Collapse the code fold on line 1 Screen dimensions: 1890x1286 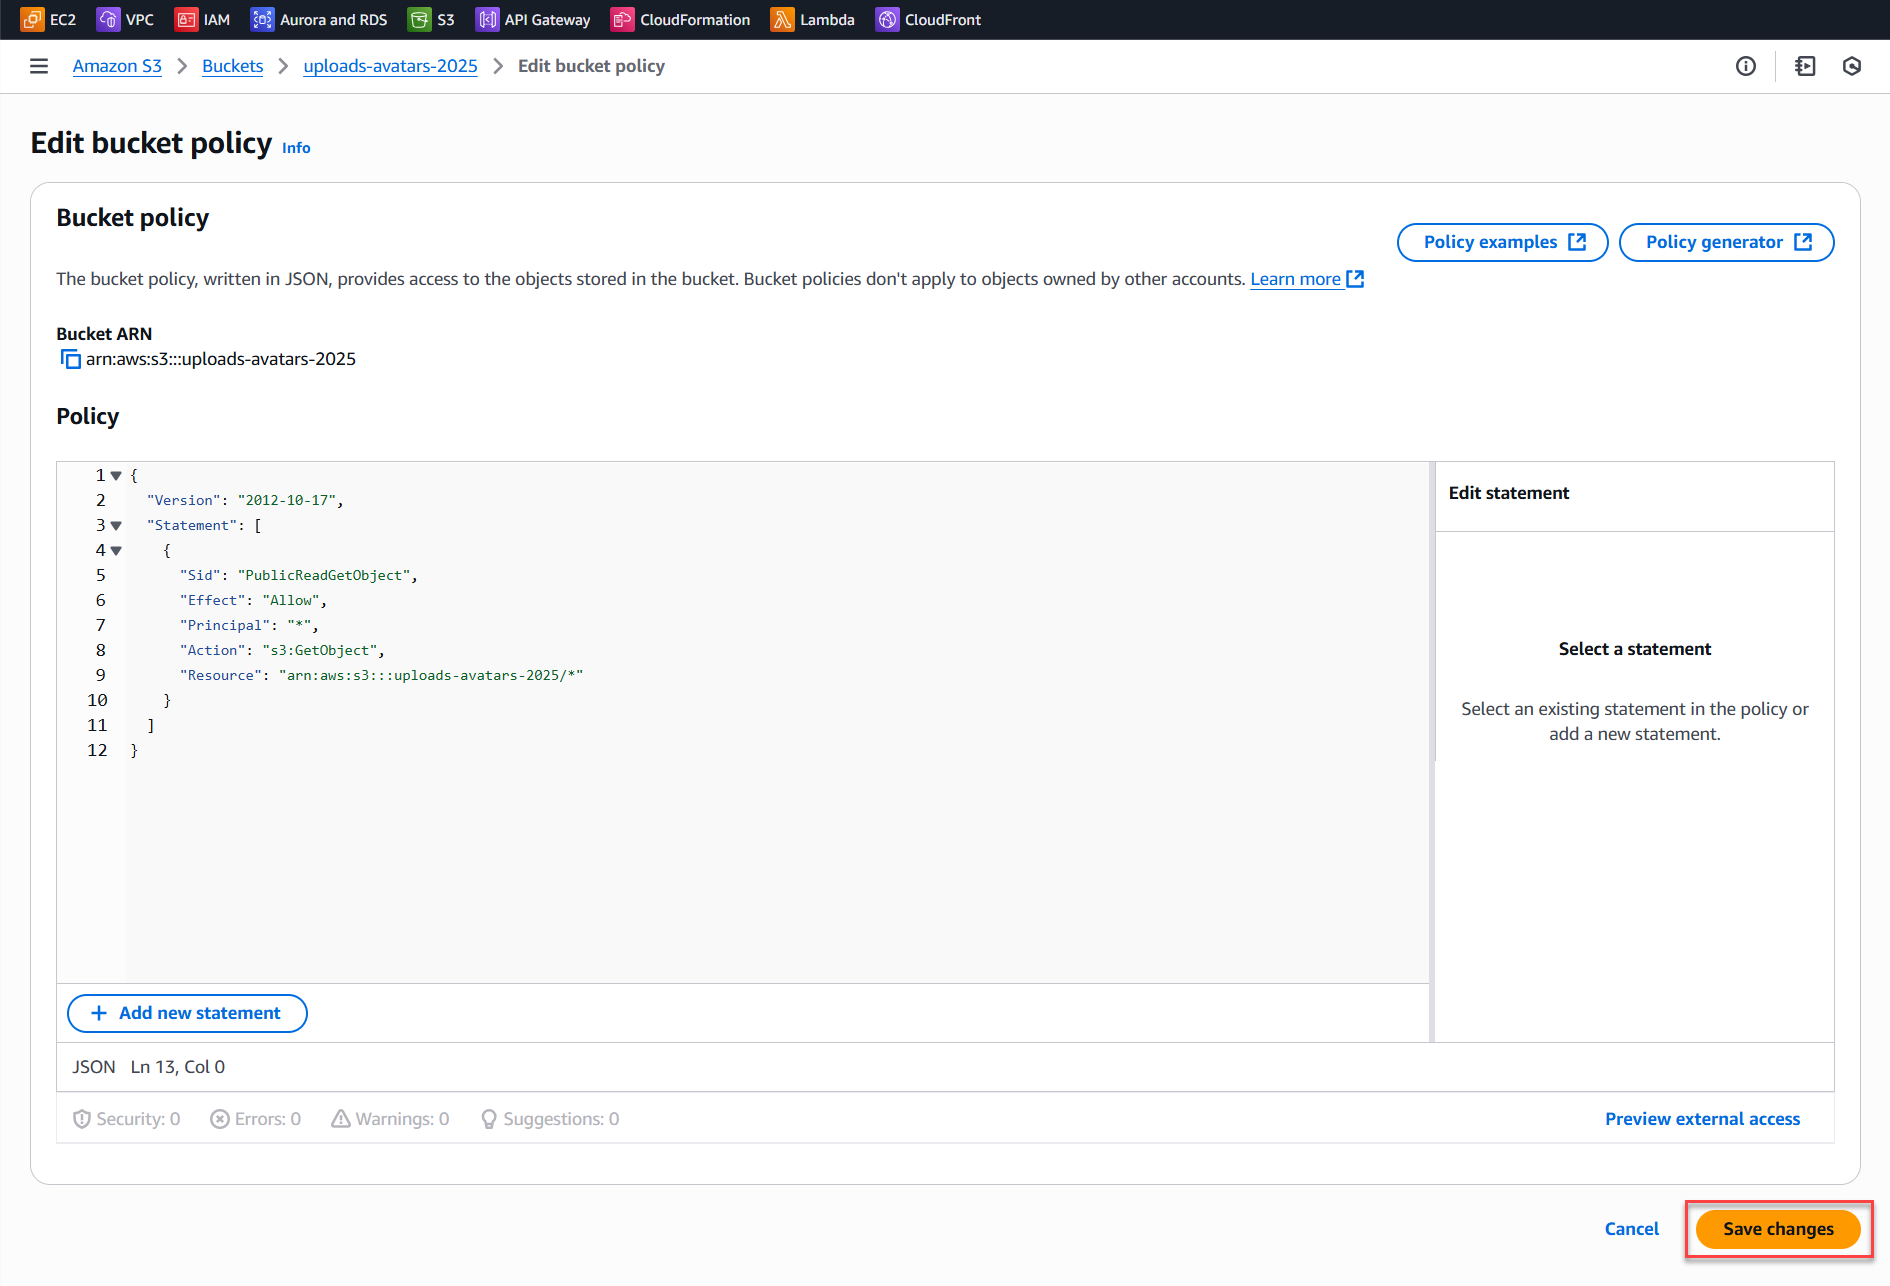click(x=116, y=476)
